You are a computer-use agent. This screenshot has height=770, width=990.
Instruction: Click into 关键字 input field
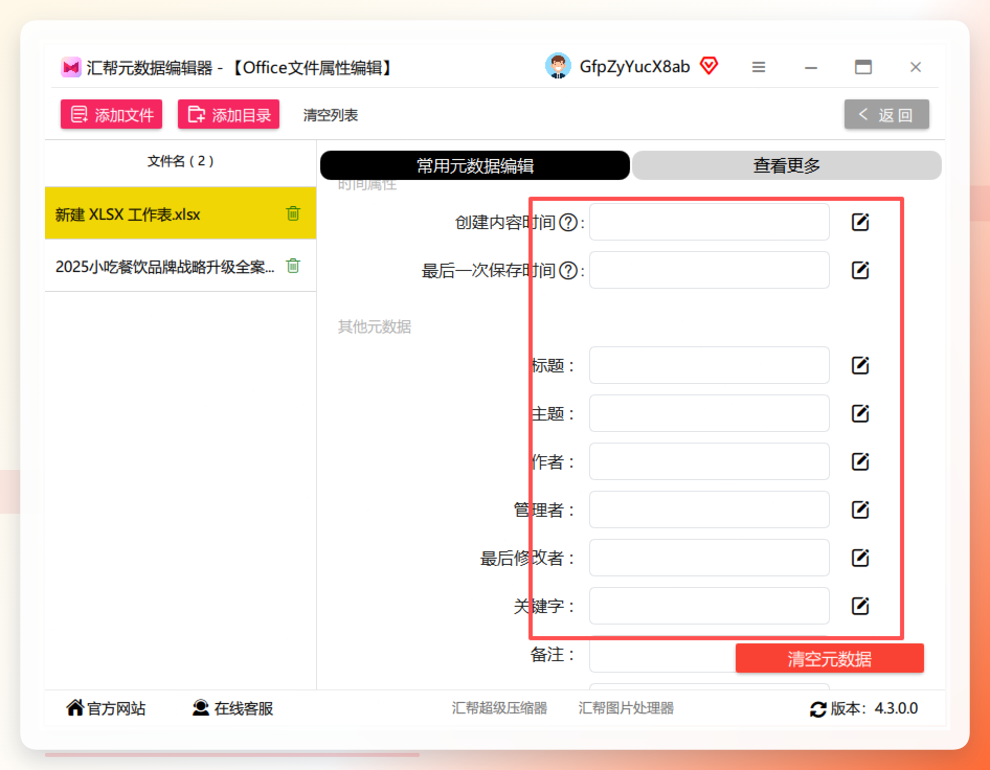pyautogui.click(x=709, y=606)
